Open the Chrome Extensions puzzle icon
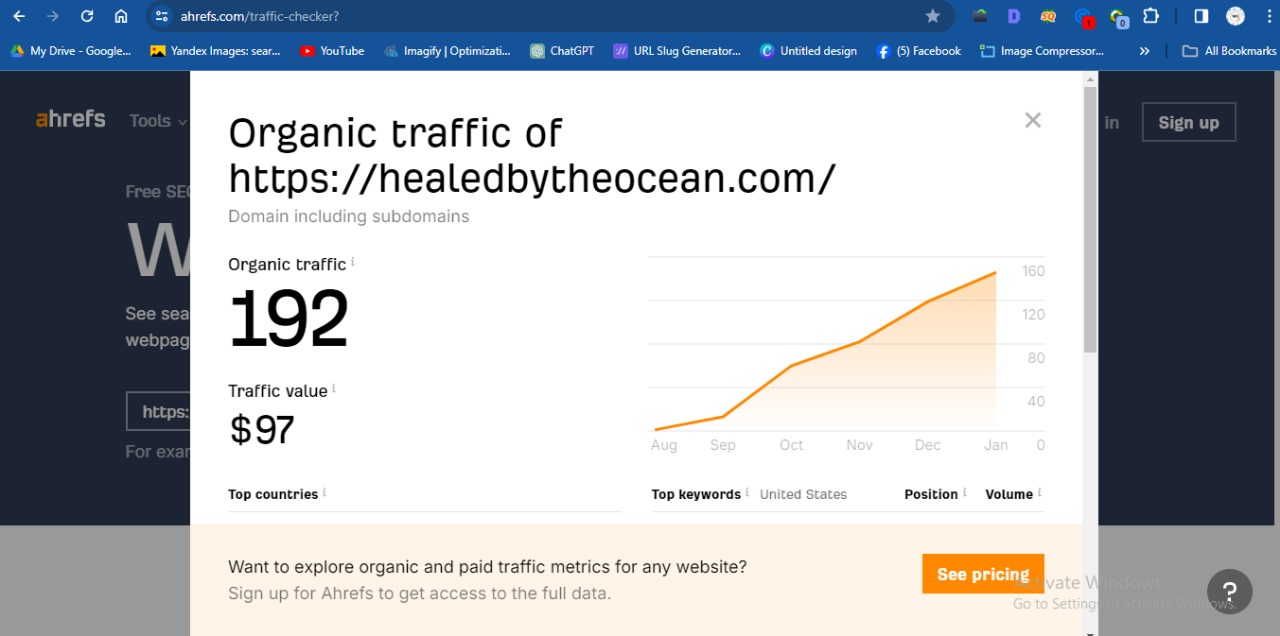 pos(1151,16)
